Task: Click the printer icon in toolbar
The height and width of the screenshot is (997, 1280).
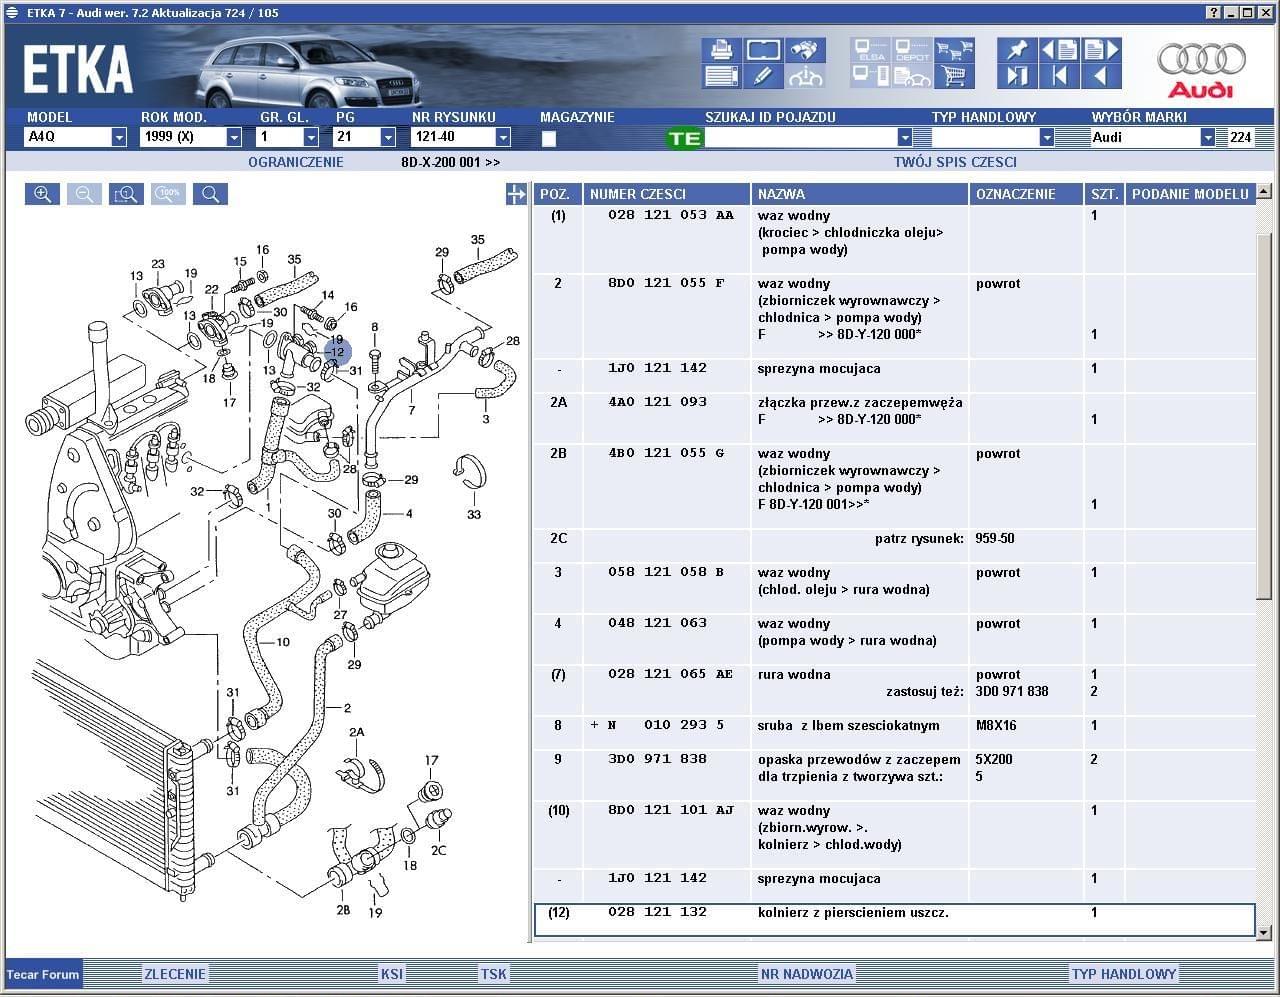Action: click(x=721, y=50)
